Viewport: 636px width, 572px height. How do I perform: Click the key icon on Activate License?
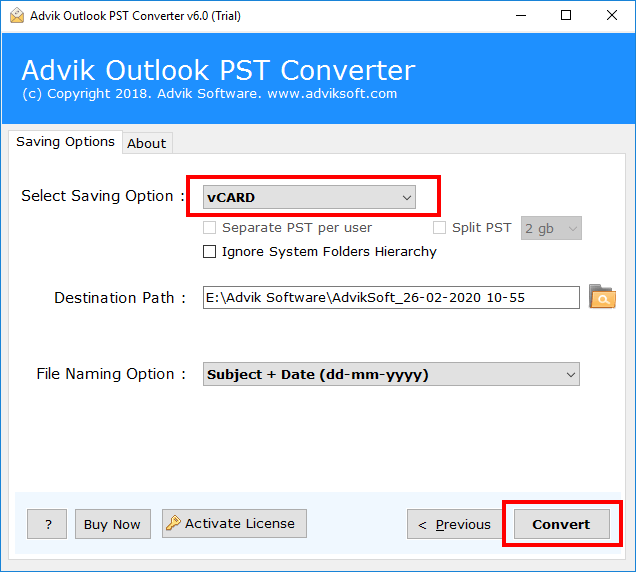coord(173,524)
